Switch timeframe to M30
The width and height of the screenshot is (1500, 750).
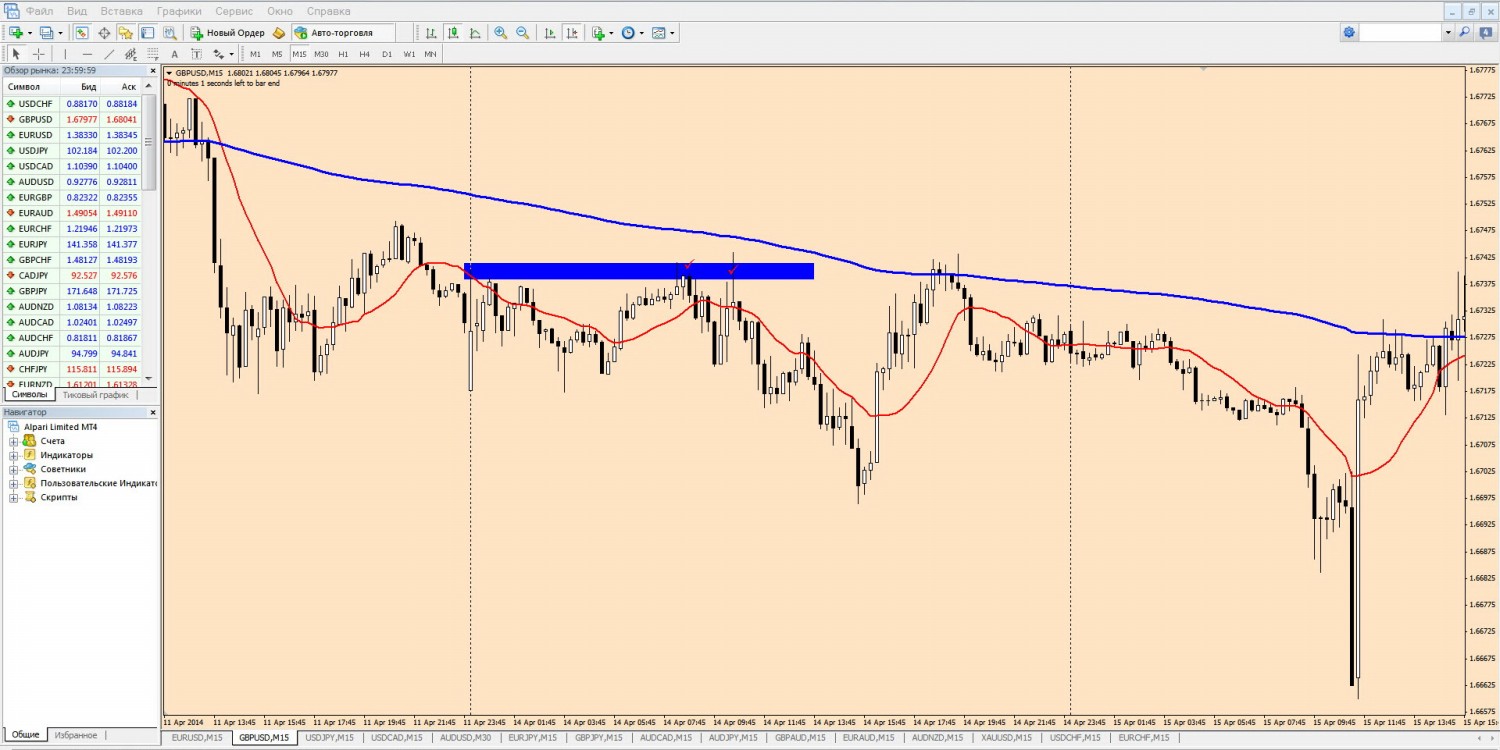point(321,54)
